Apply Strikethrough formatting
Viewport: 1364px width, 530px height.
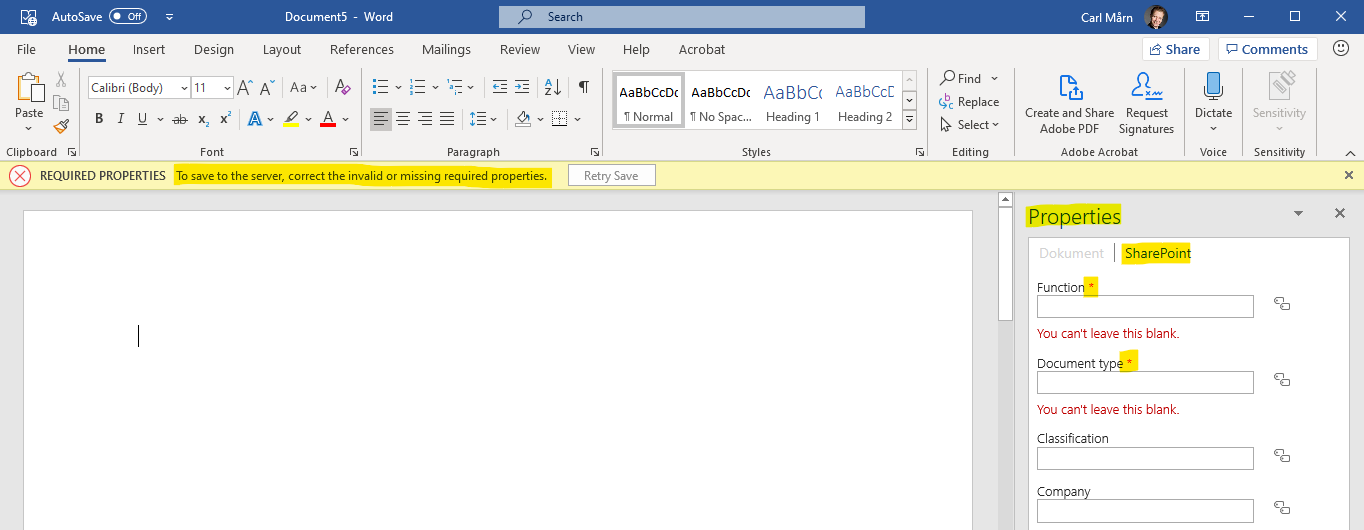[180, 119]
